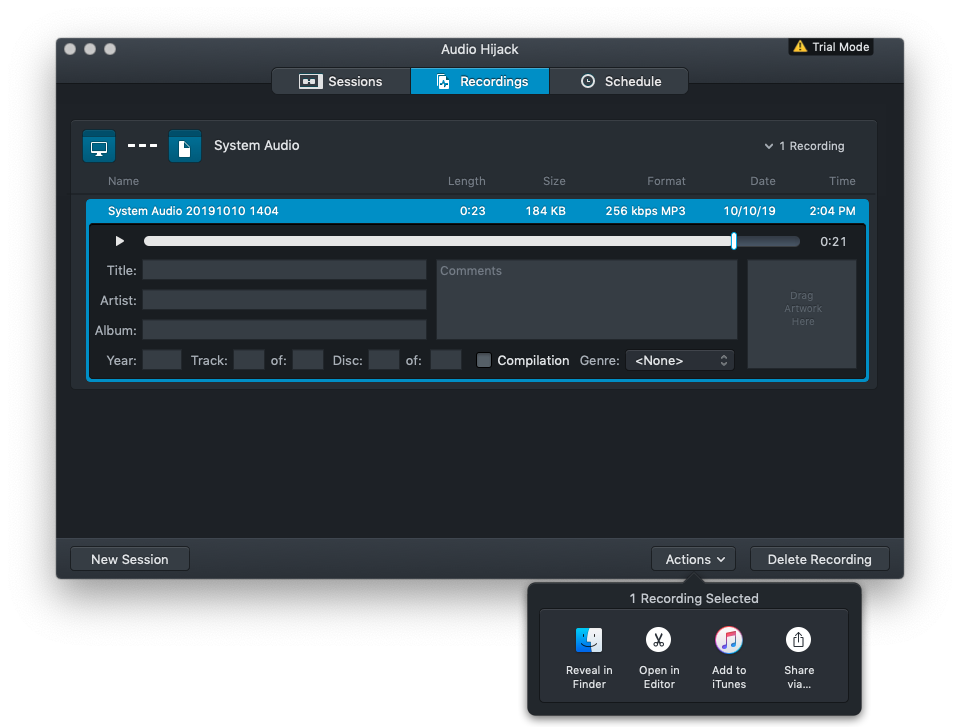Click the 1 Recording Selected popover heading
The image size is (960, 727).
pos(694,598)
